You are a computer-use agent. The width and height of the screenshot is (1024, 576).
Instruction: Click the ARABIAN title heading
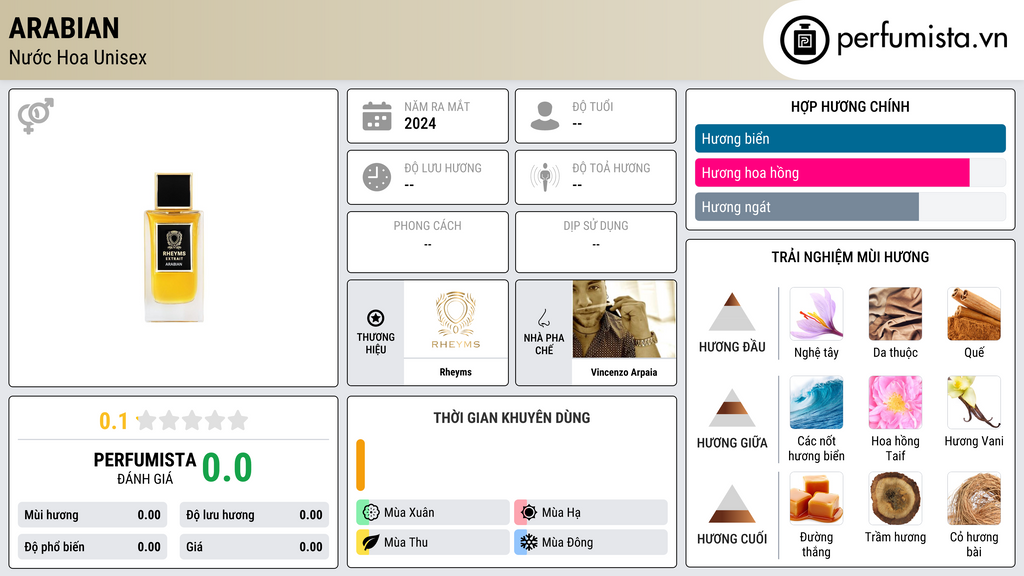click(x=64, y=28)
